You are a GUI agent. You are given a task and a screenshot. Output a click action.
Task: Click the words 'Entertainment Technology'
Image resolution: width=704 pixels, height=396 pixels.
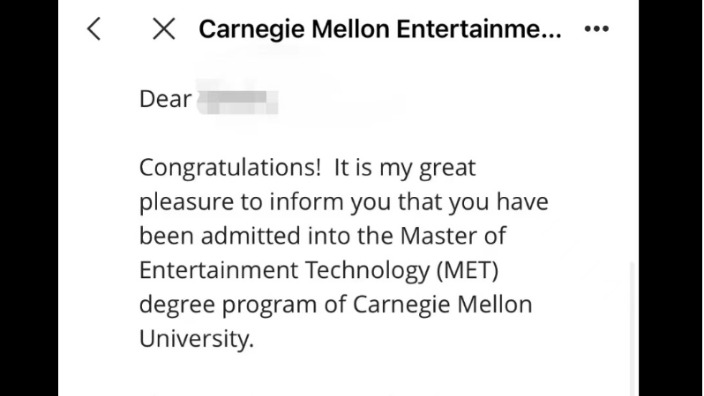coord(285,271)
